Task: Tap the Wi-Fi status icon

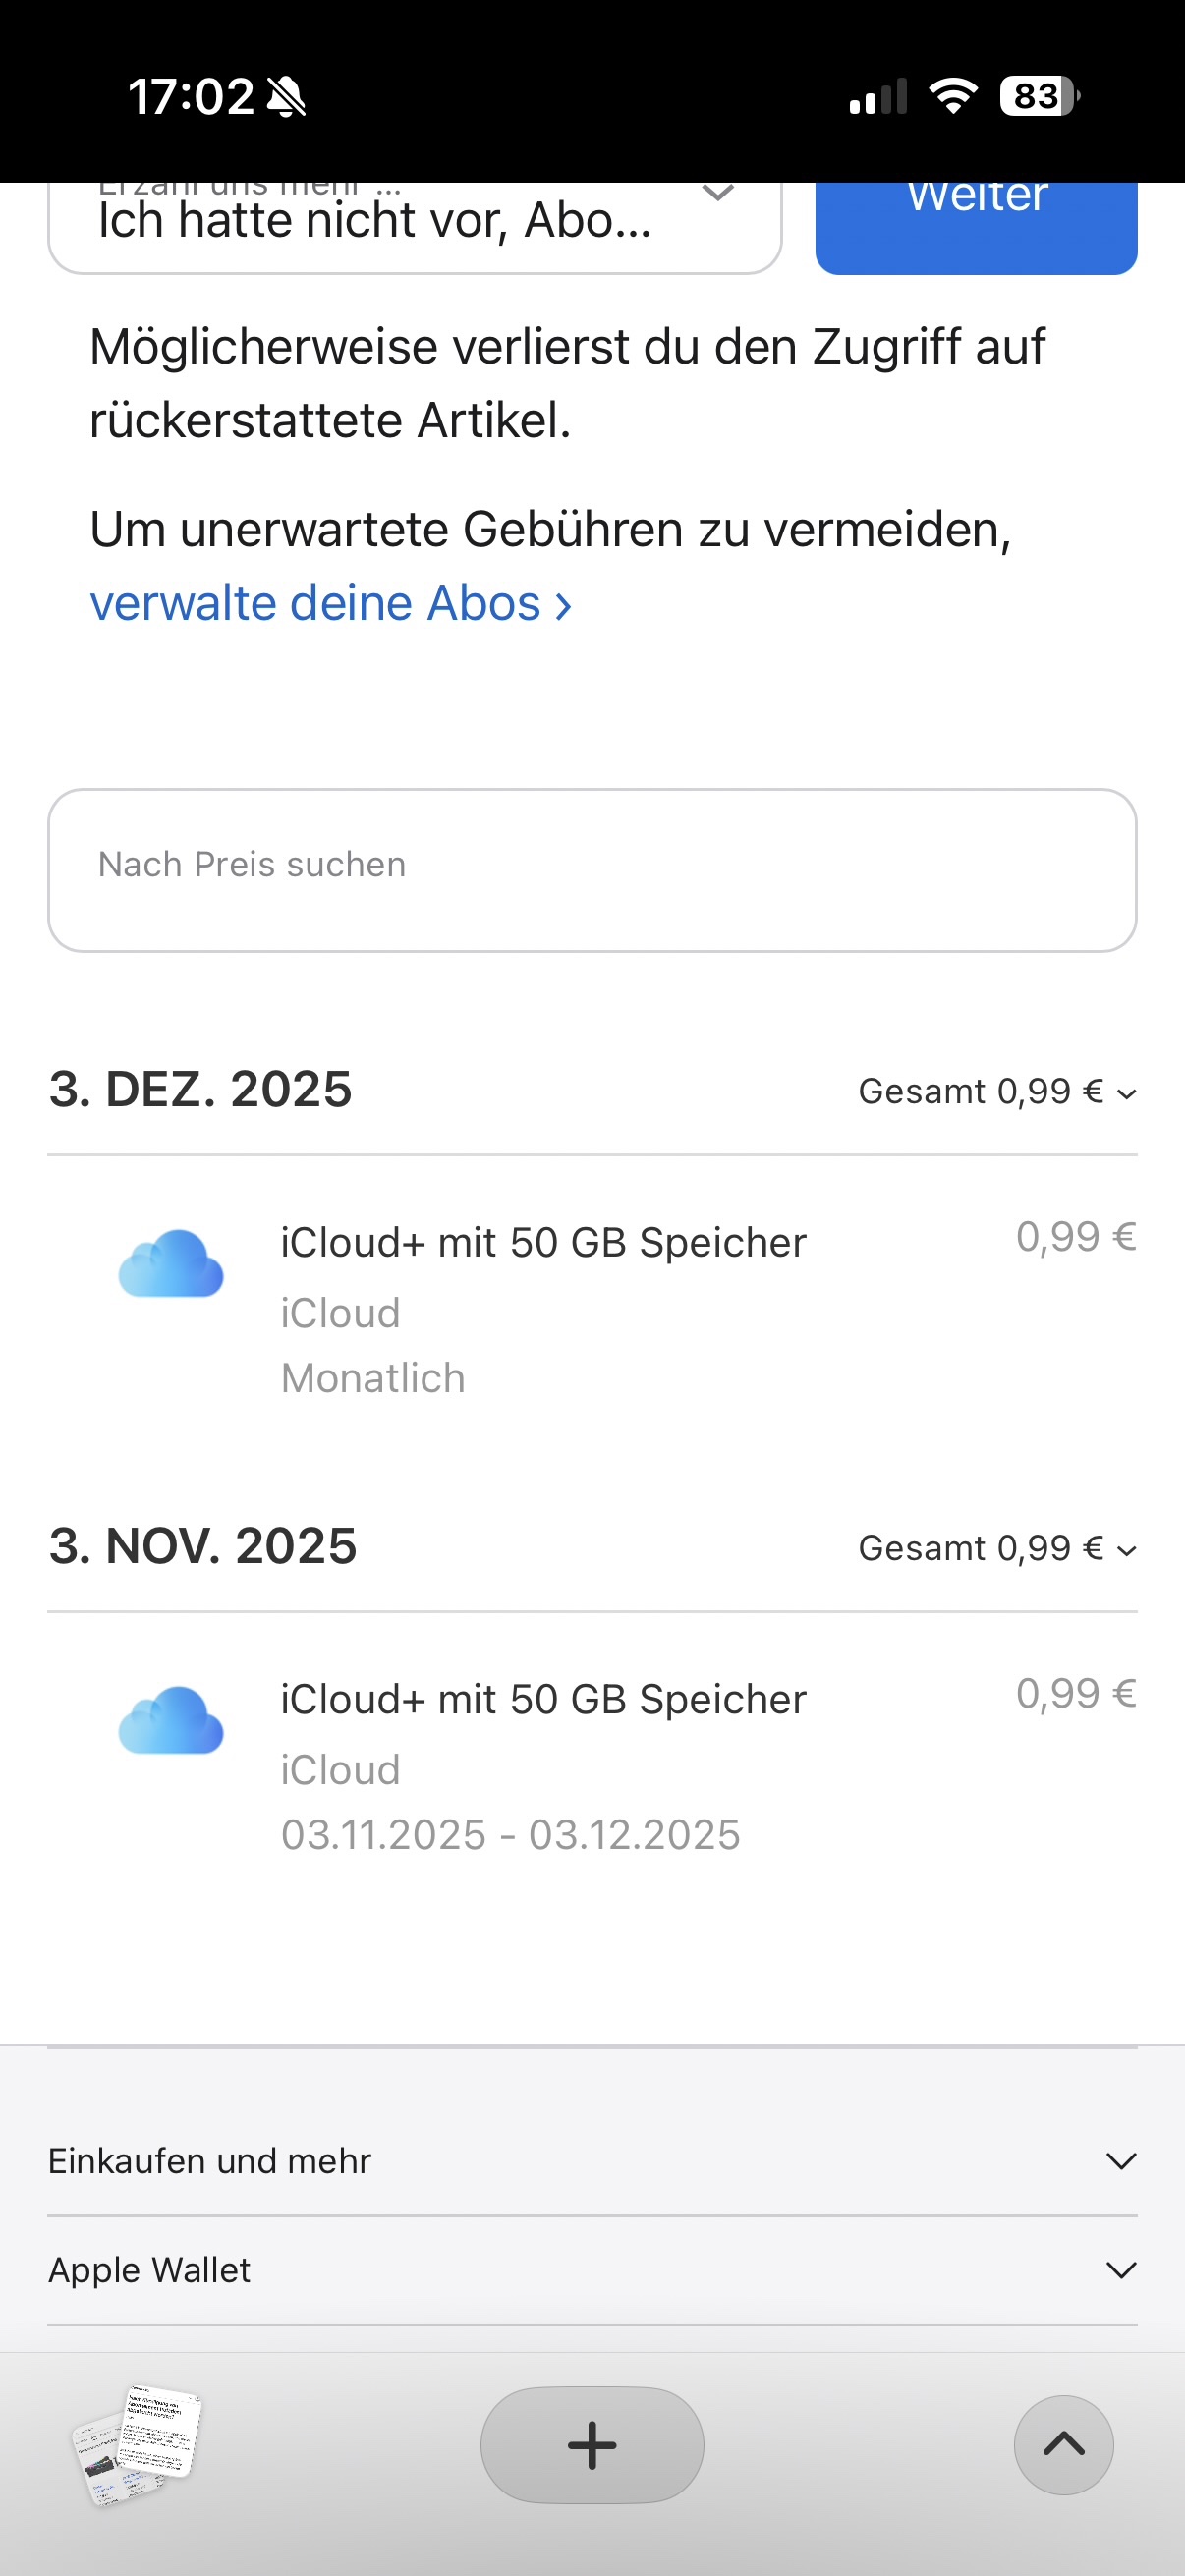Action: pos(952,96)
